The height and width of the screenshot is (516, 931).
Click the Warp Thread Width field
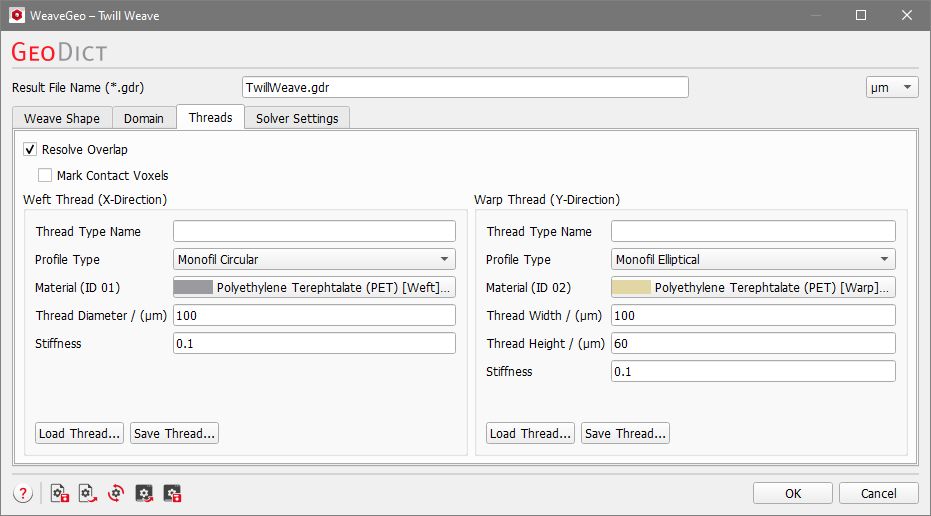pos(753,315)
